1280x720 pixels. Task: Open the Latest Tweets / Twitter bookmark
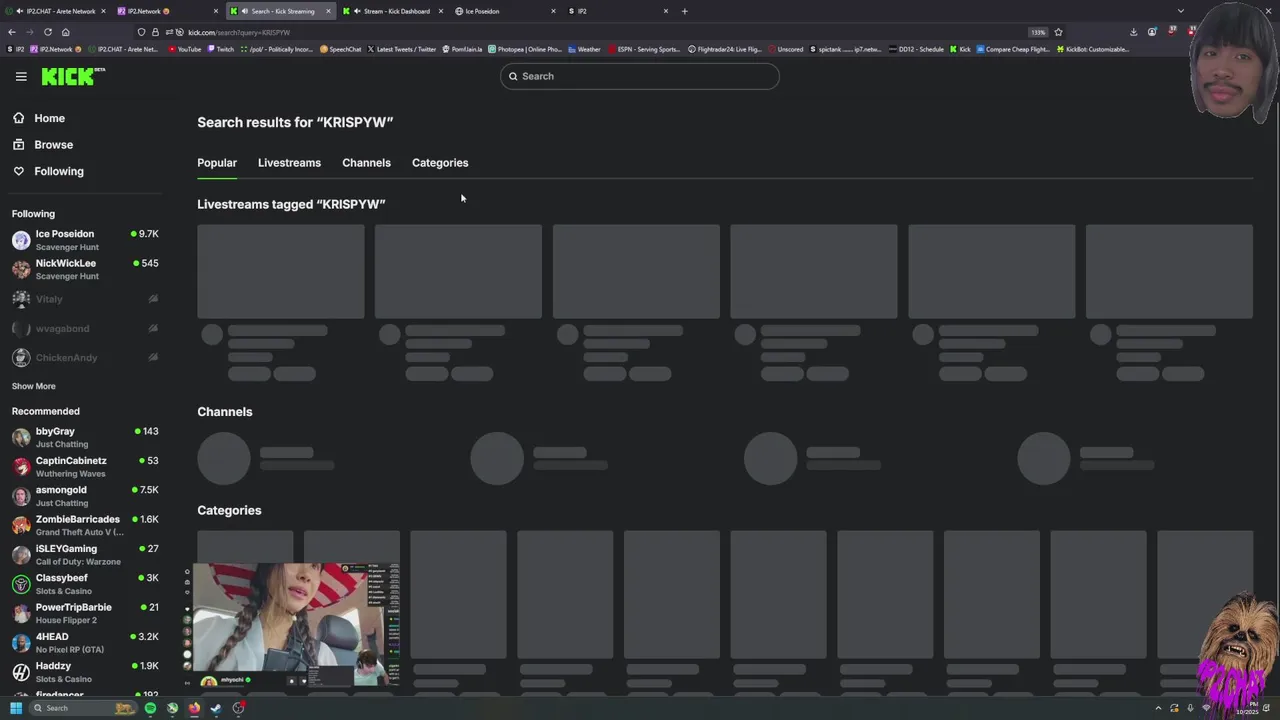402,49
